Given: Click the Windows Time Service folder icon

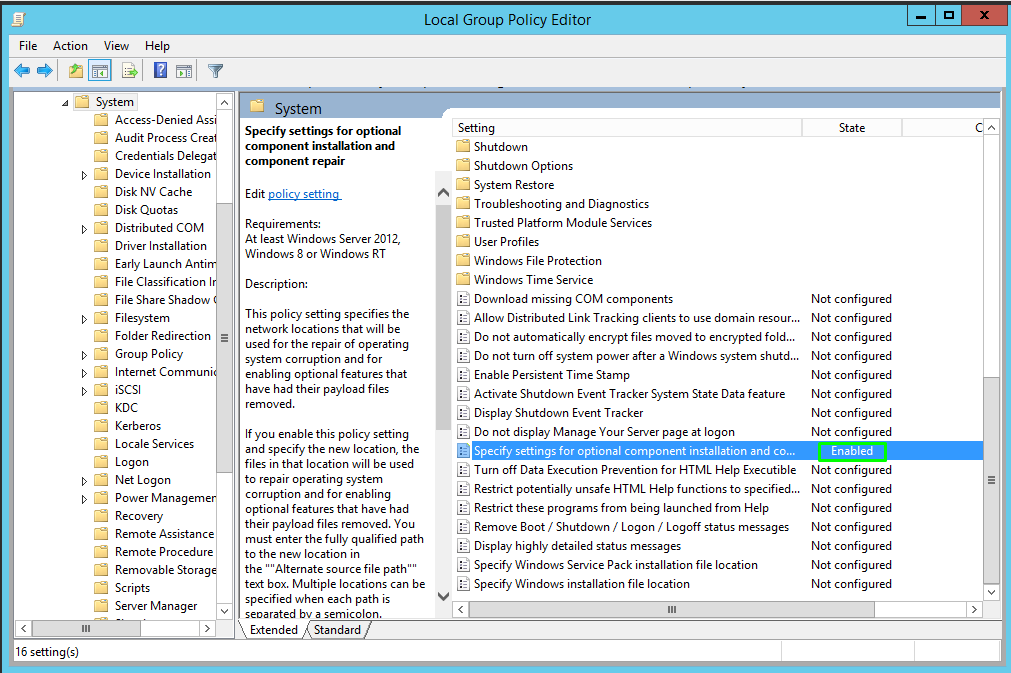Looking at the screenshot, I should click(x=463, y=279).
